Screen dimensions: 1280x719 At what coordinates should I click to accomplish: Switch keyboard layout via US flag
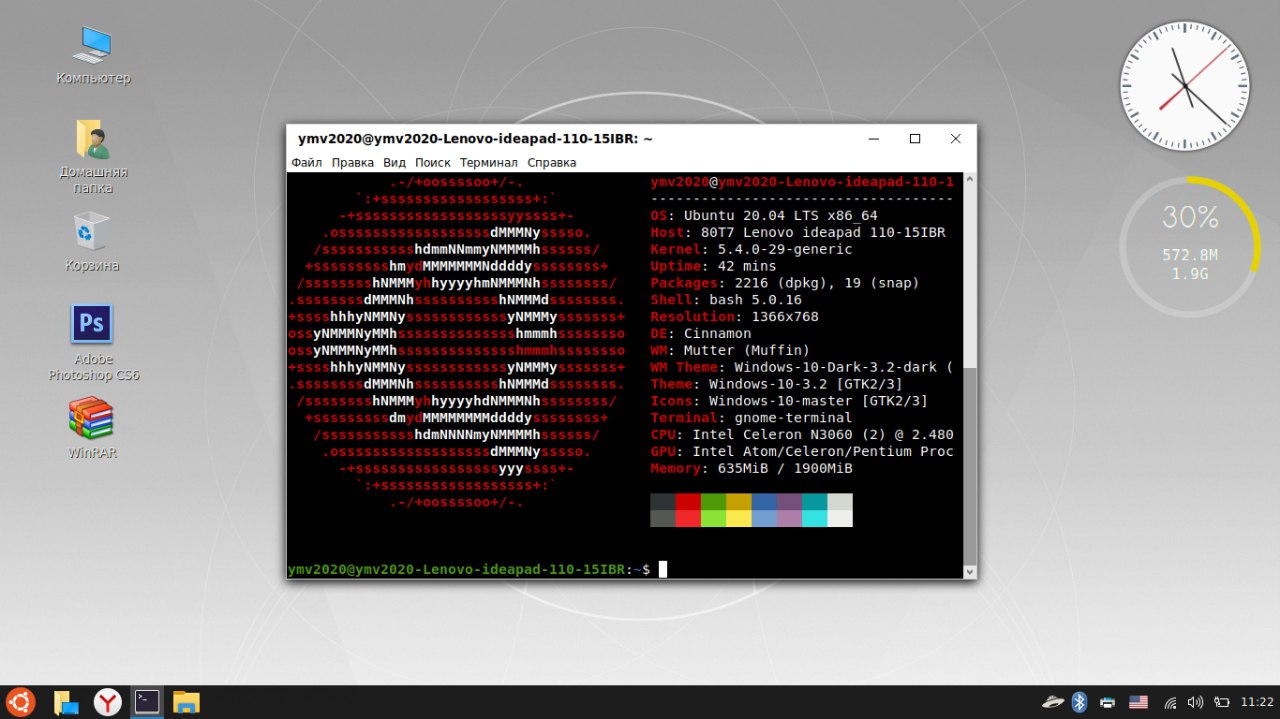(1138, 702)
